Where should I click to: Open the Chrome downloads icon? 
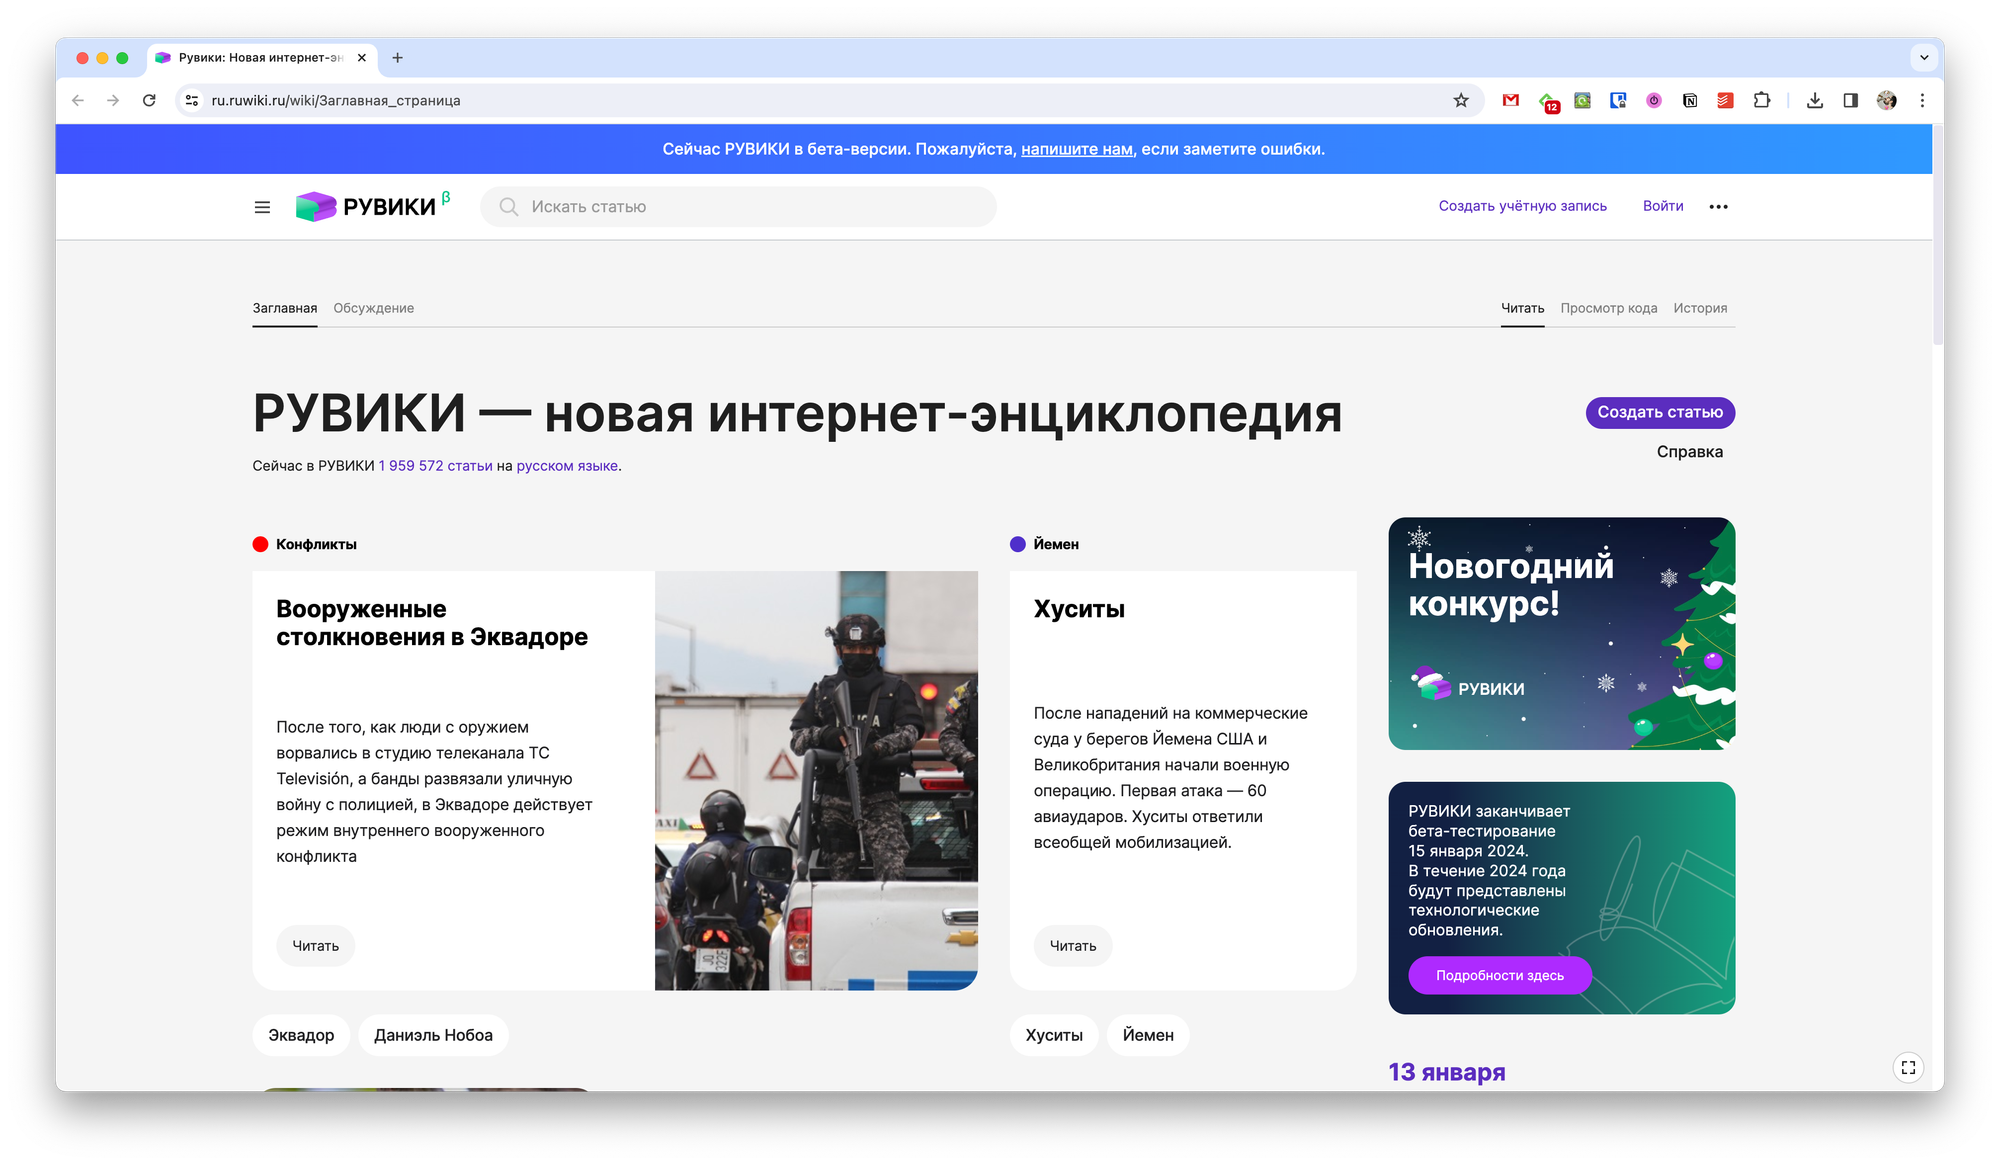[x=1815, y=100]
